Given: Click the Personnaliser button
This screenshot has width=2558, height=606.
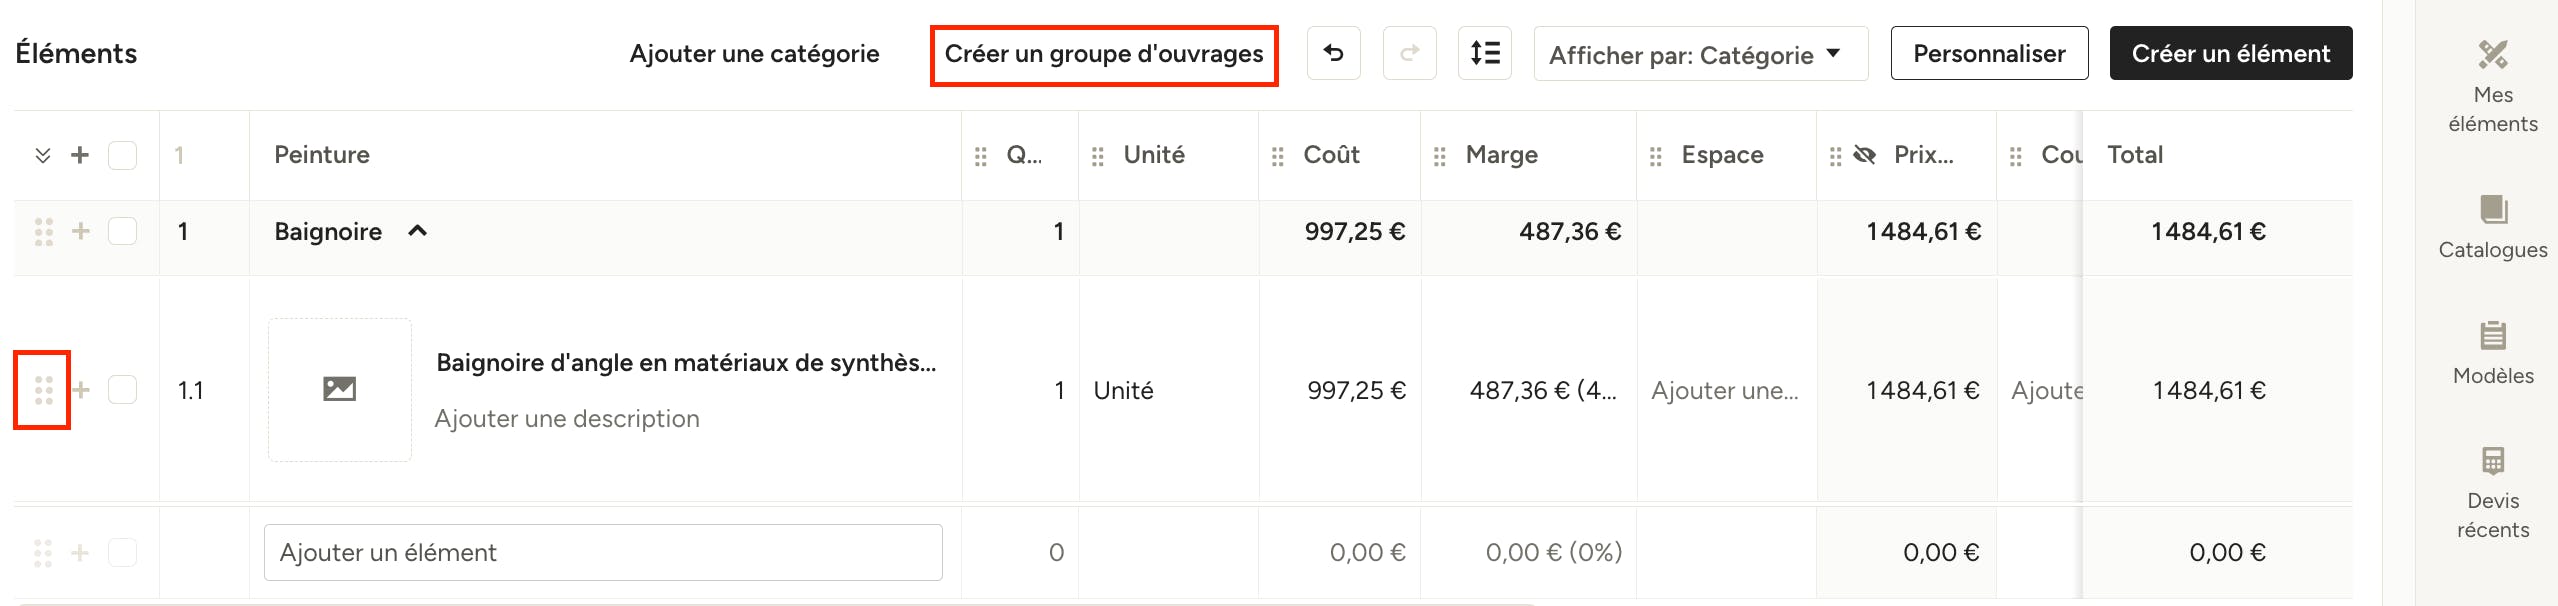Looking at the screenshot, I should coord(1989,53).
